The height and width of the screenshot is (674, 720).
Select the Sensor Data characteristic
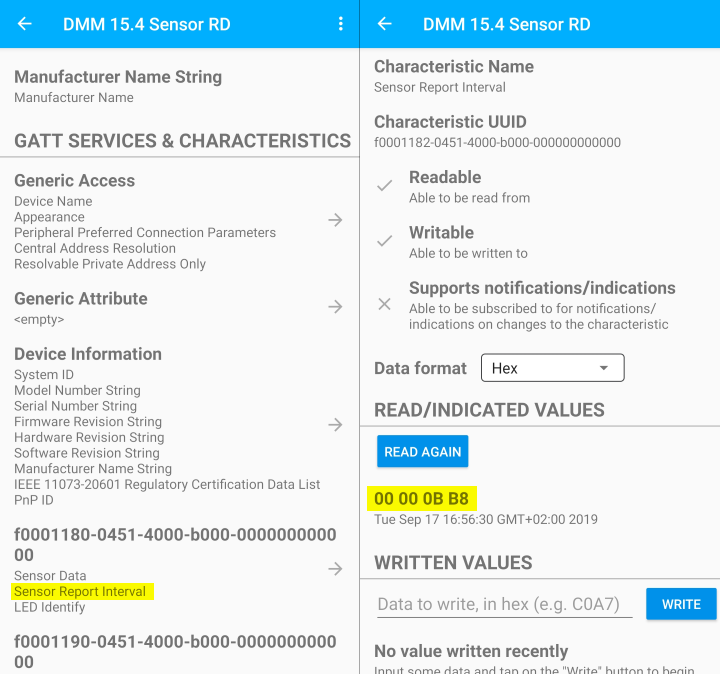tap(50, 576)
